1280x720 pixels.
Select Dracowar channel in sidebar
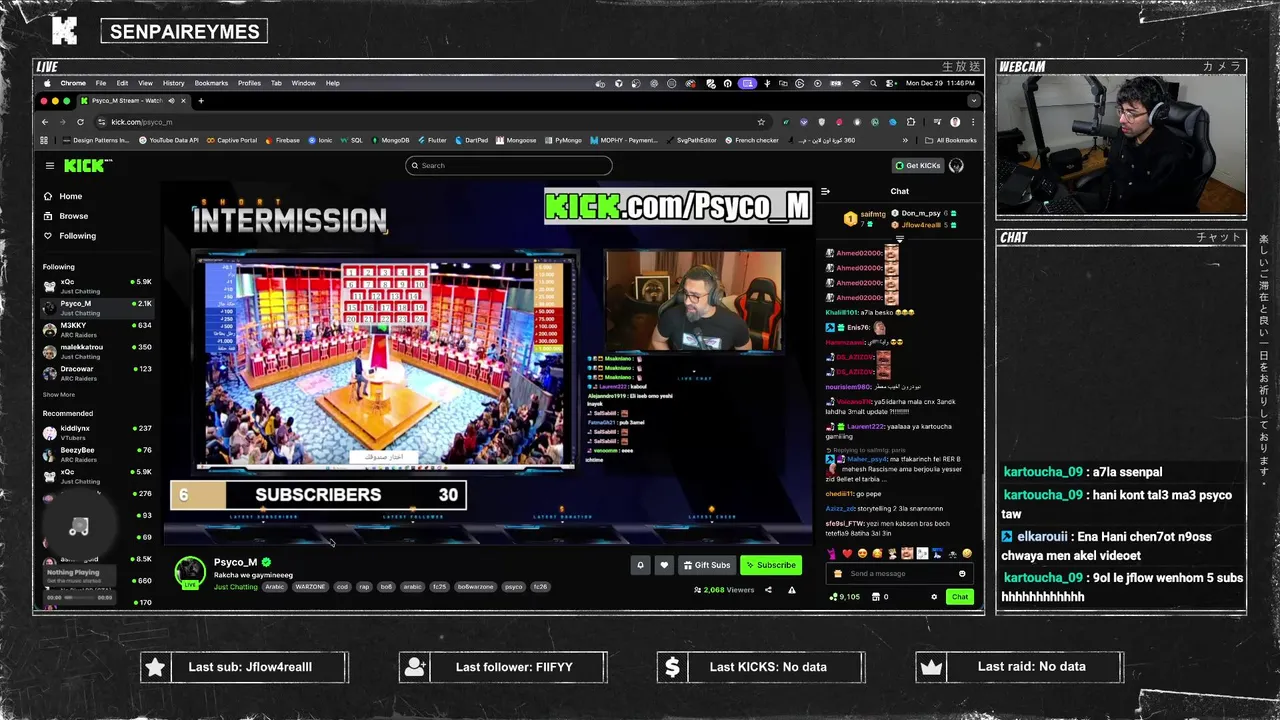coord(97,372)
